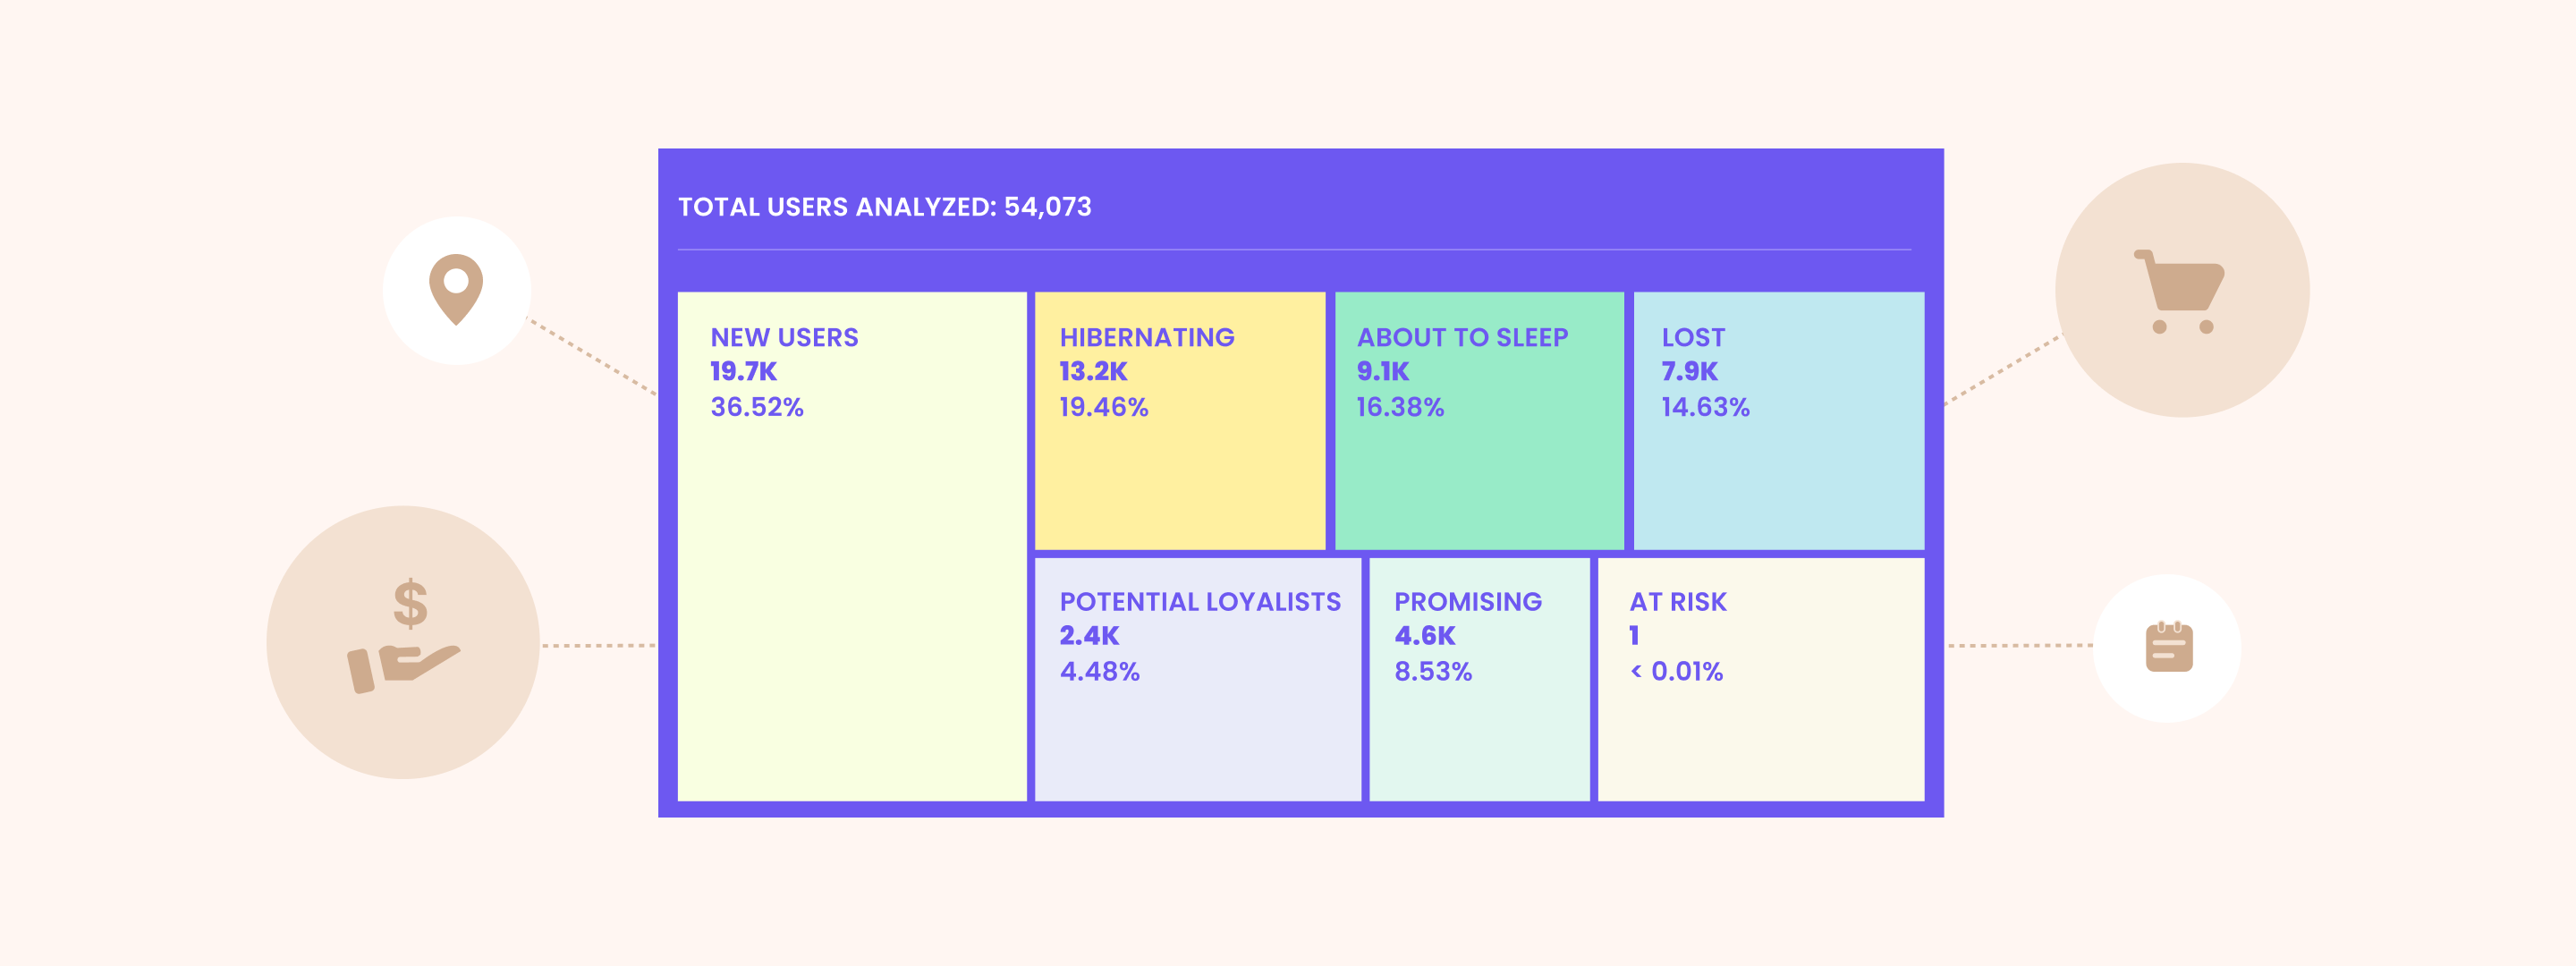Select the At Risk segment label
This screenshot has height=966, width=2576.
pyautogui.click(x=1677, y=602)
